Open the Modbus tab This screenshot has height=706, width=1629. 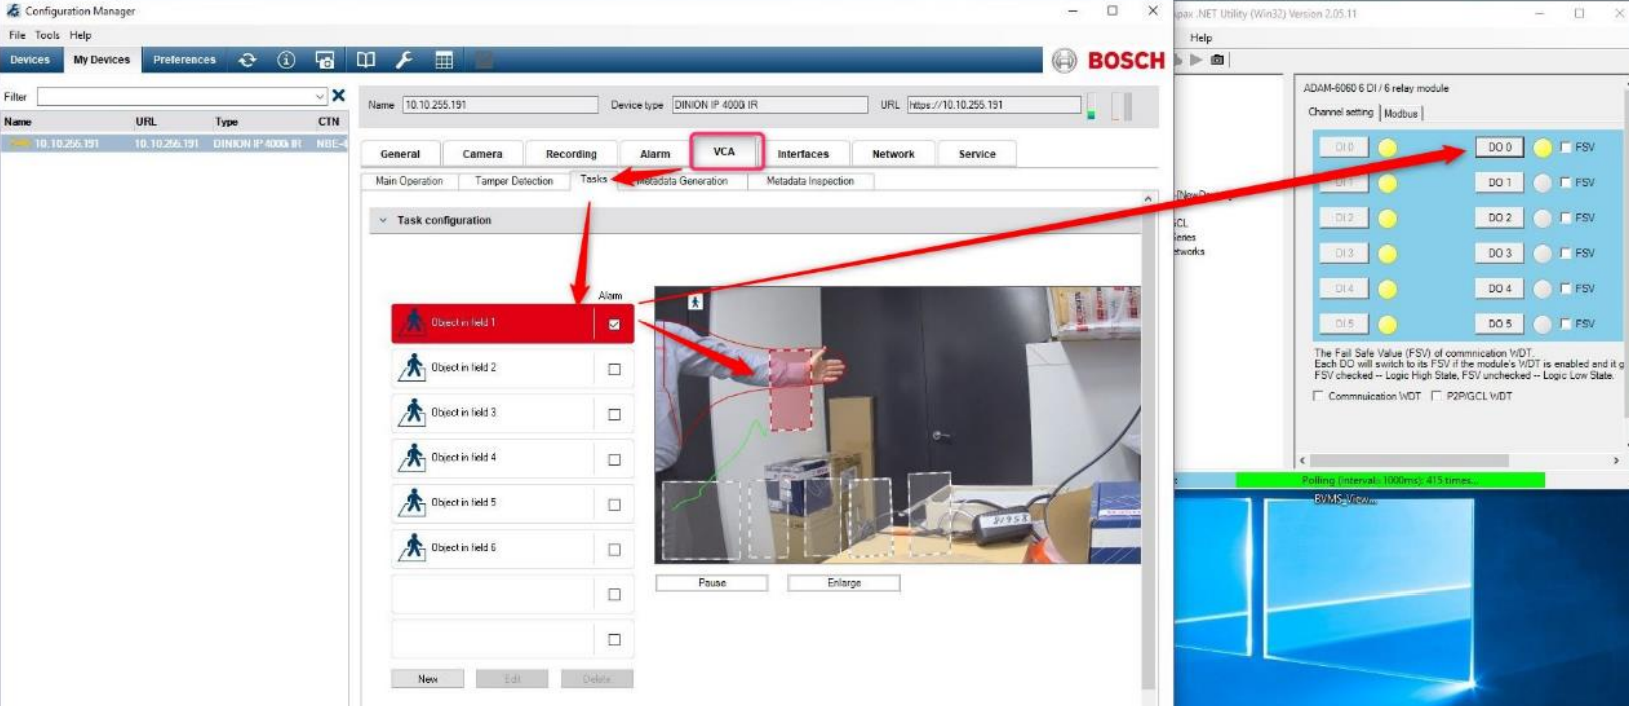pos(1400,113)
